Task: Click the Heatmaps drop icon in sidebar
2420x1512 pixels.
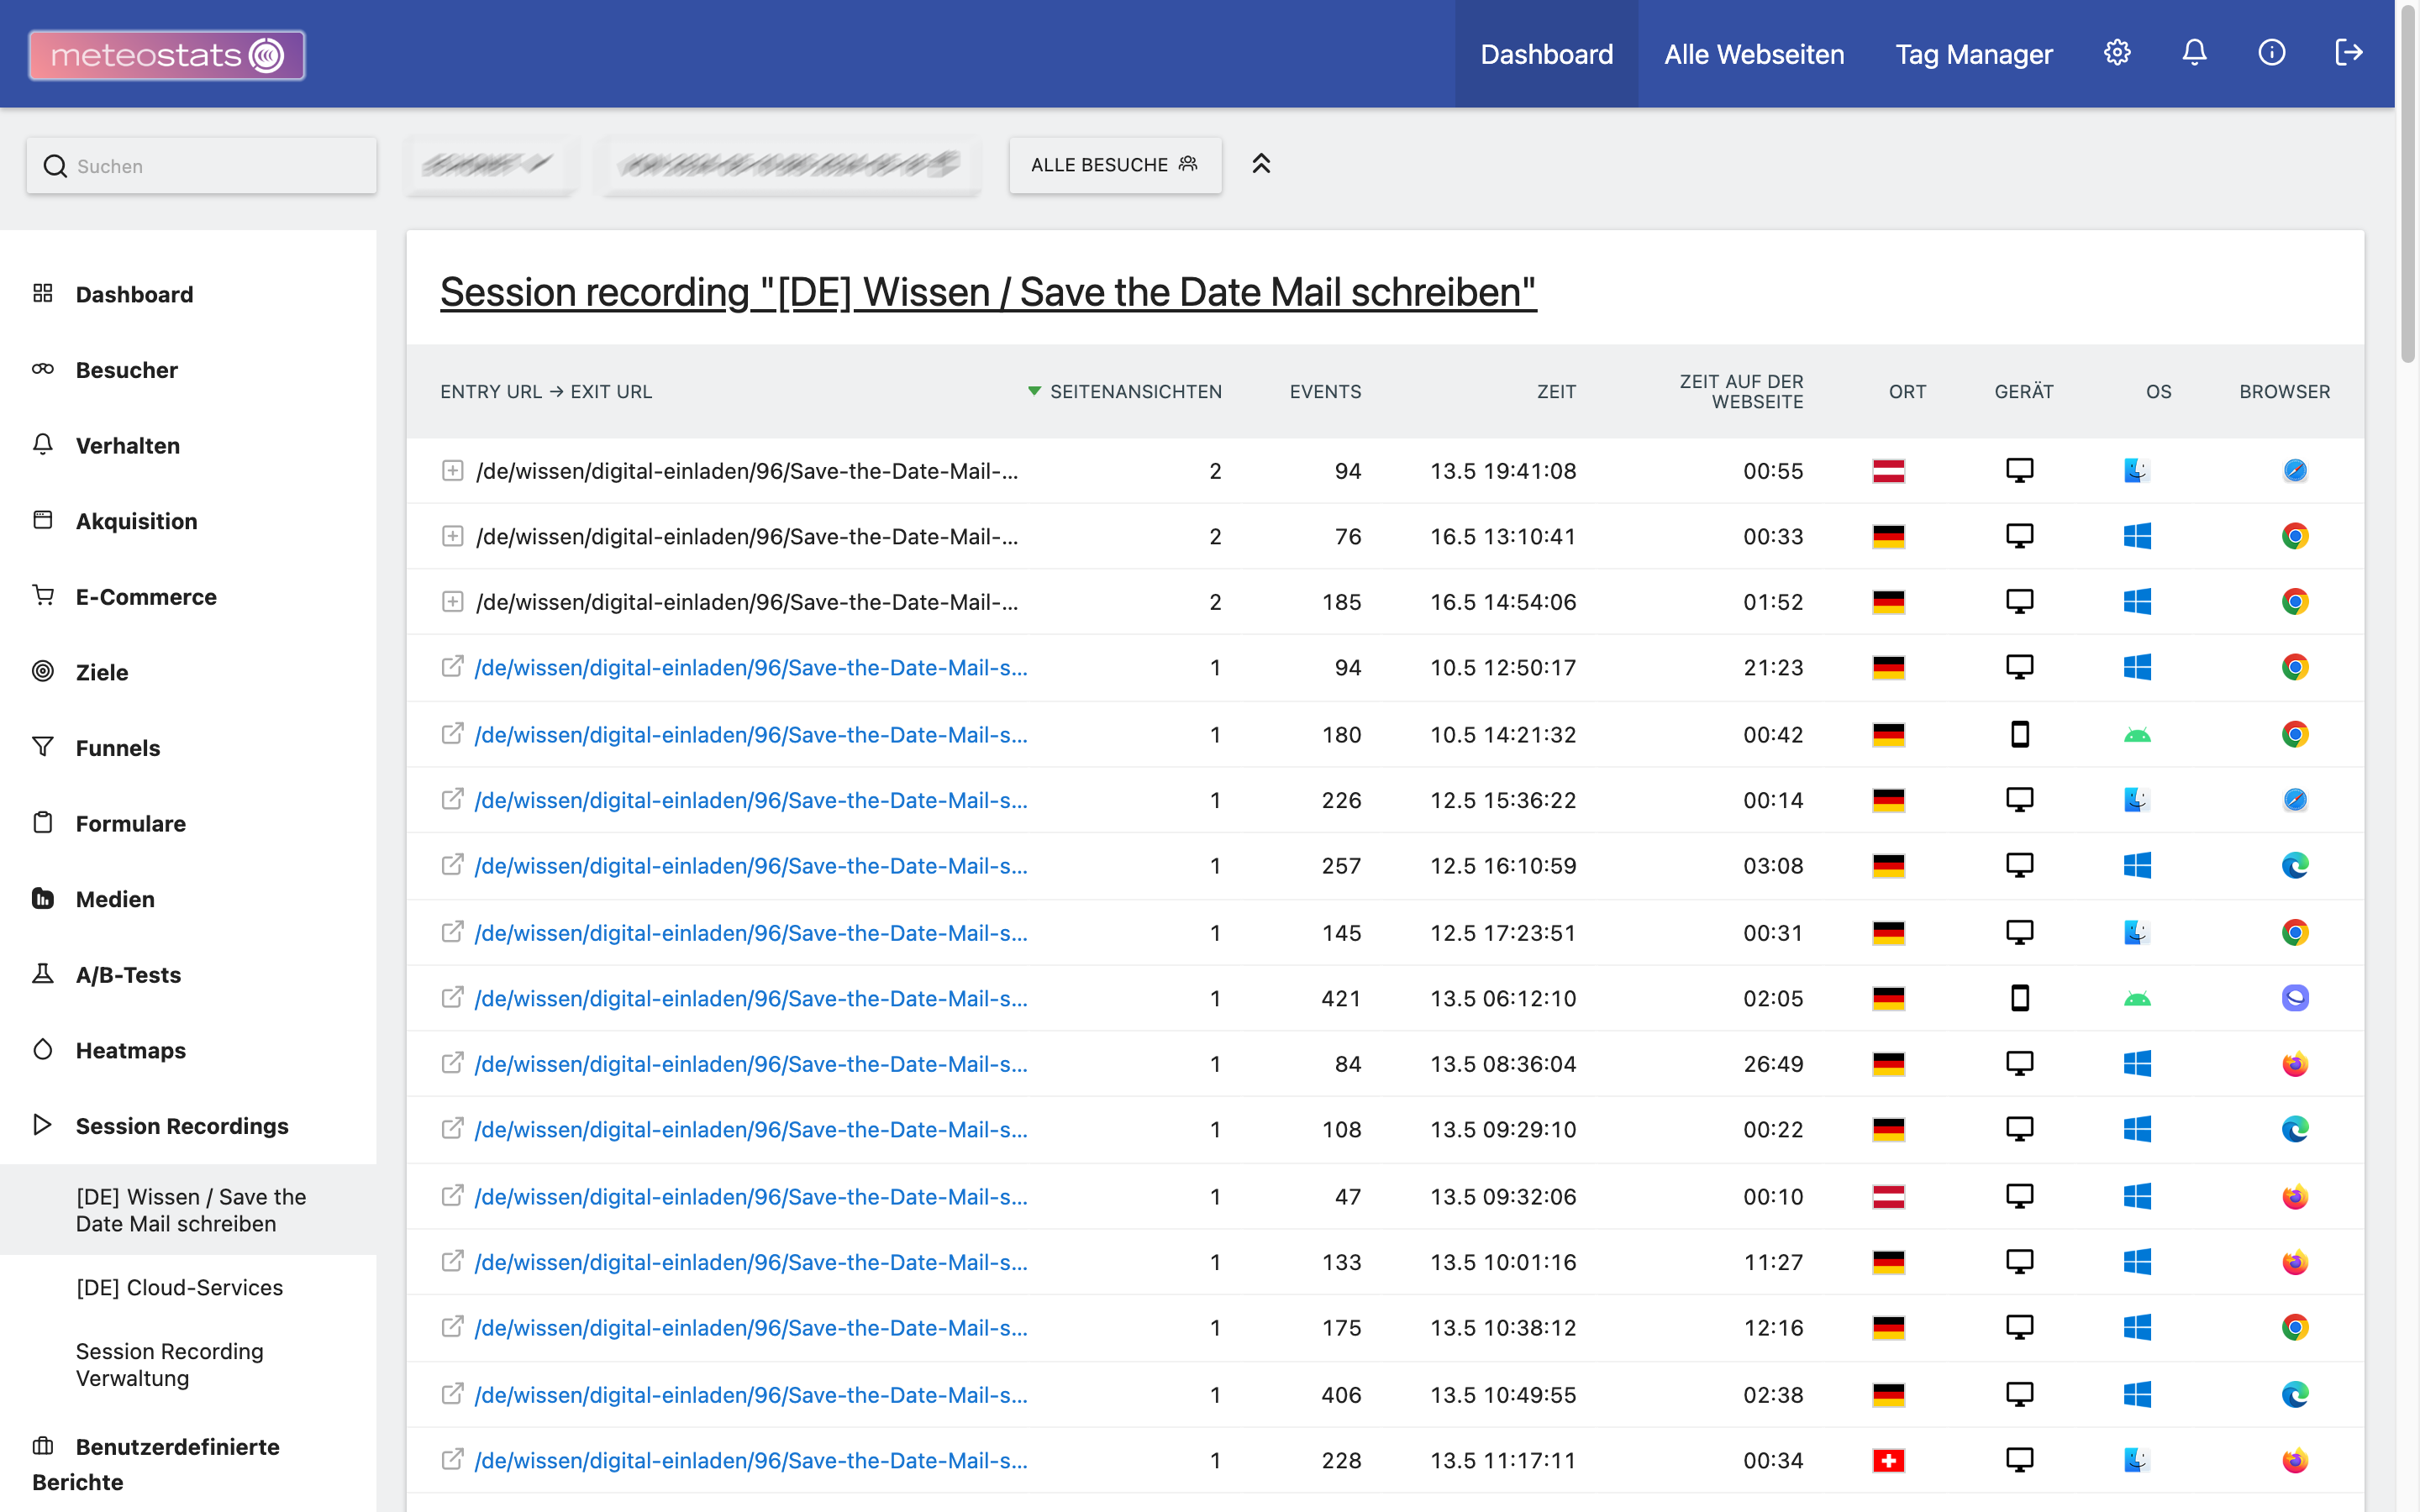Action: click(43, 1049)
